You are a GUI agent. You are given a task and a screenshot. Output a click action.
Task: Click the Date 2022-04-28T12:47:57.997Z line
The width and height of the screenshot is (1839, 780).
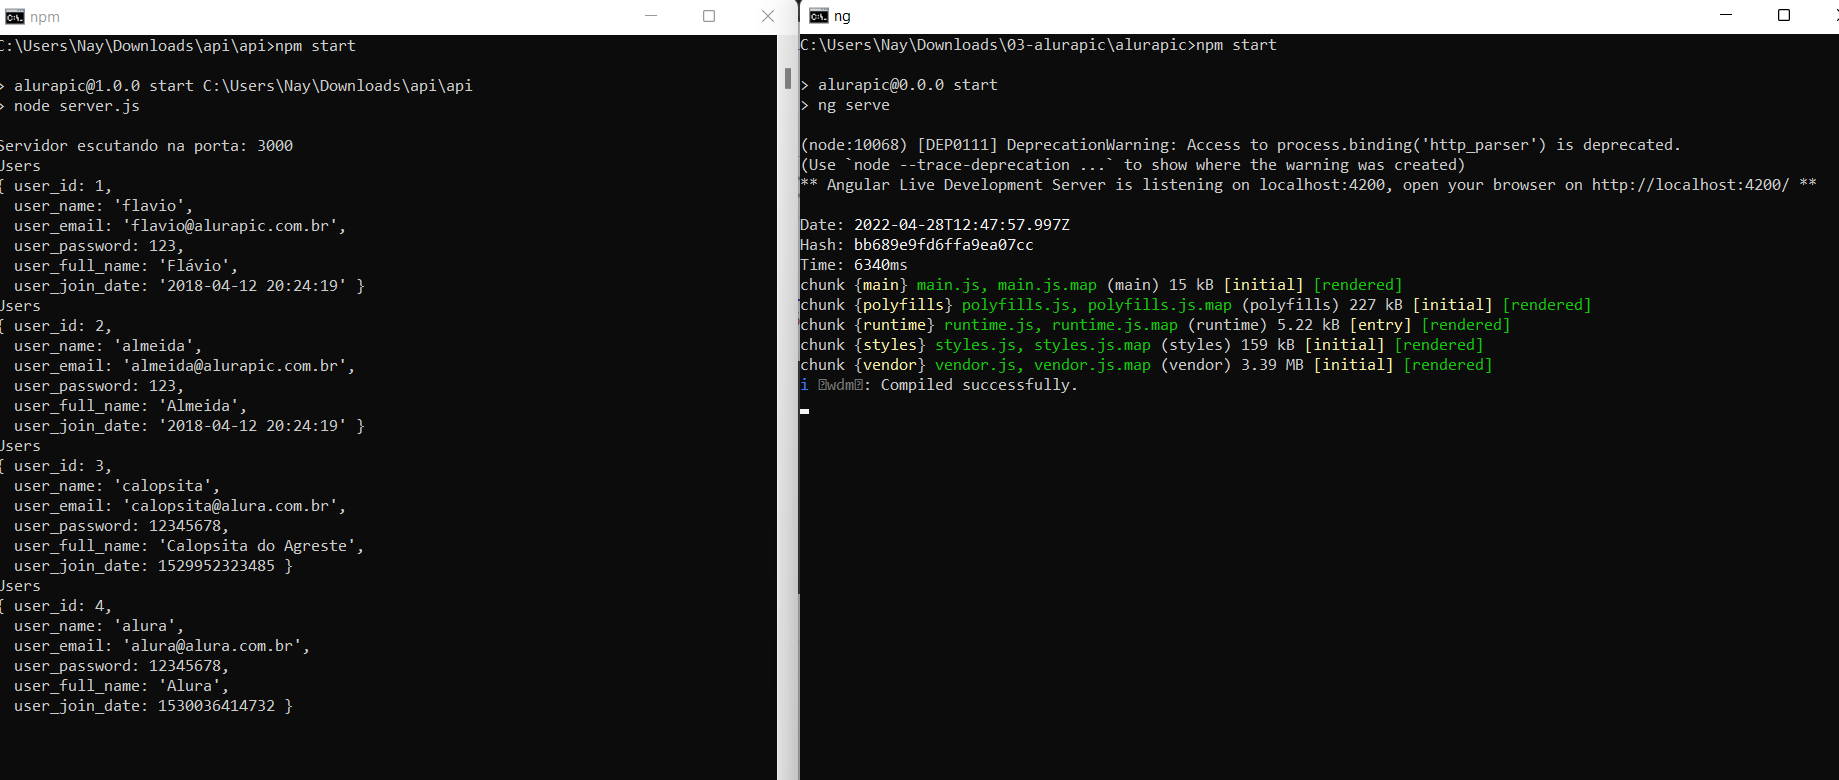click(x=935, y=225)
